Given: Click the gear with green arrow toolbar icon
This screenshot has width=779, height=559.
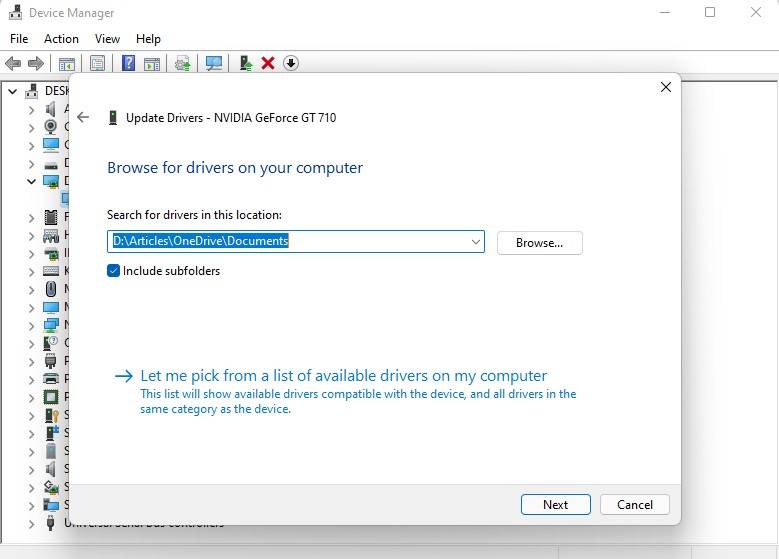Looking at the screenshot, I should coord(182,64).
